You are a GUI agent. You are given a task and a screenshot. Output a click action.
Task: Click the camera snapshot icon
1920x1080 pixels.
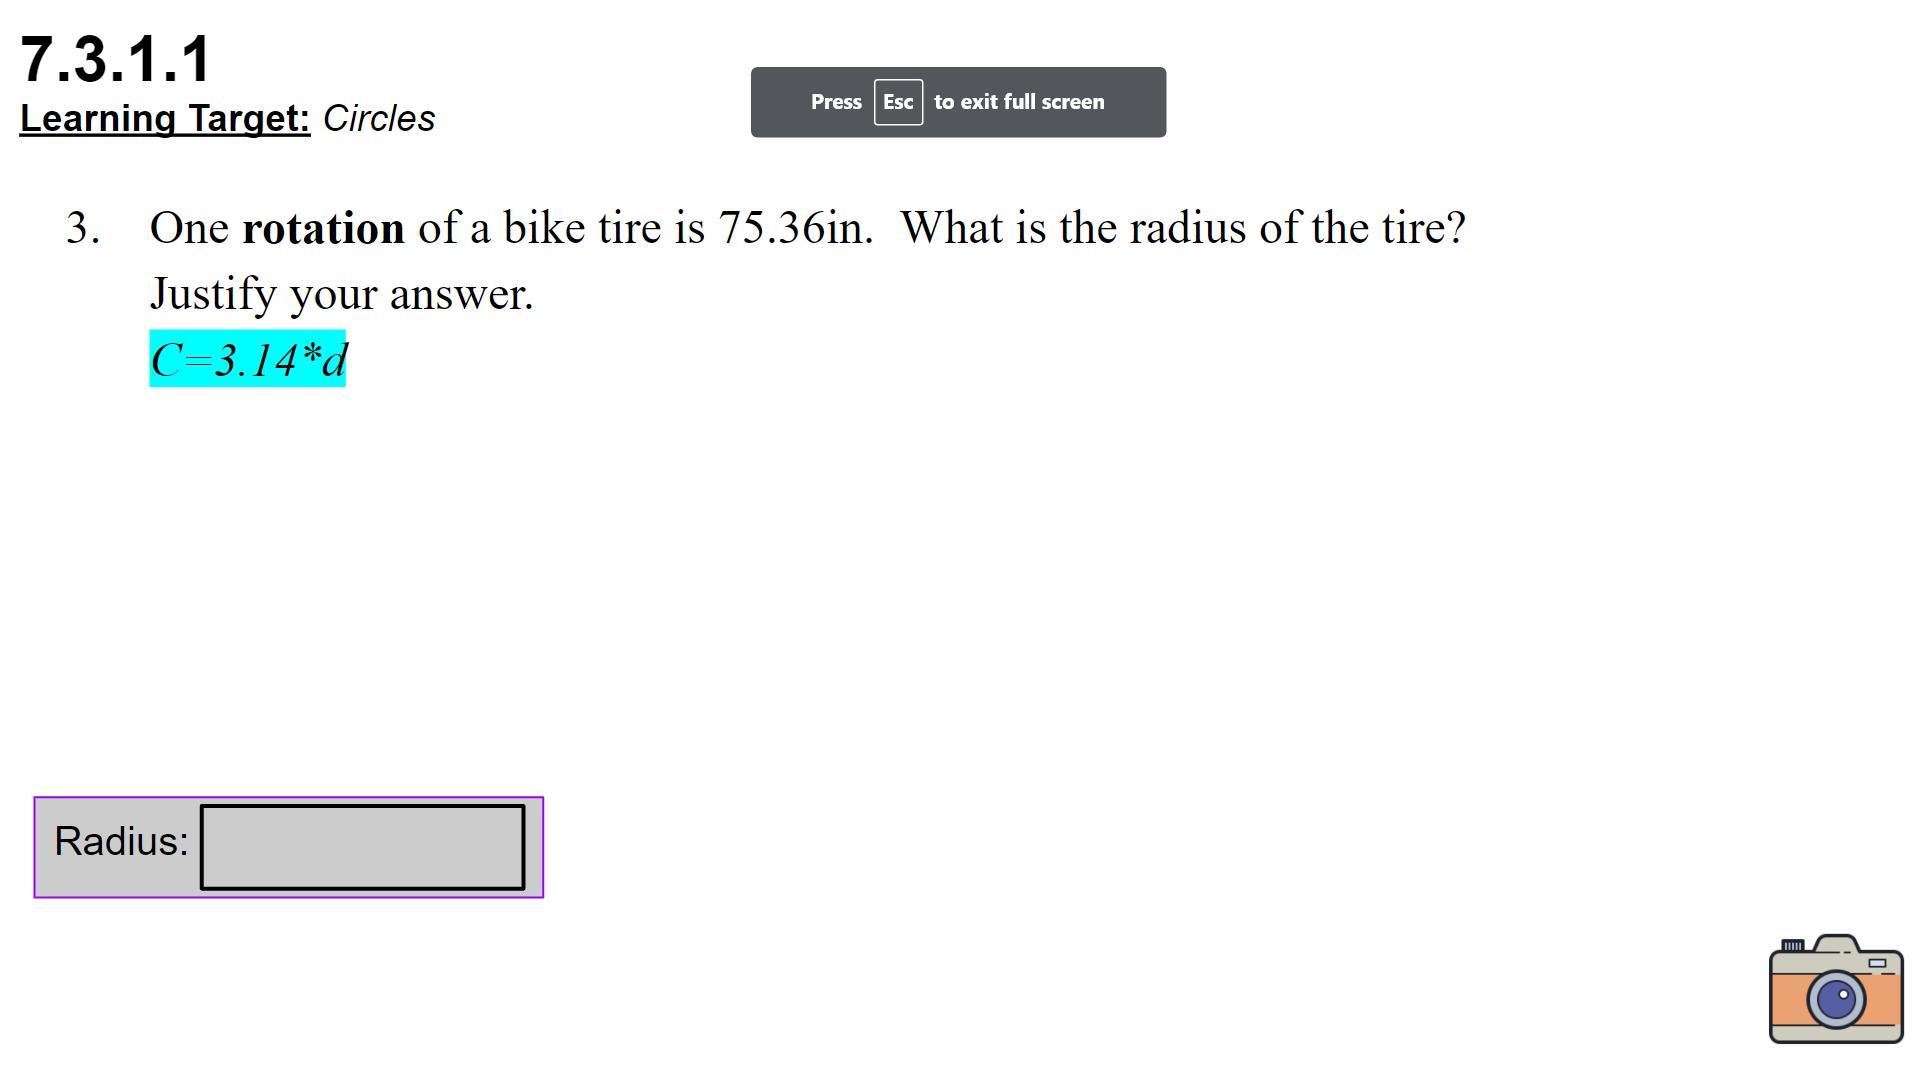[x=1835, y=990]
